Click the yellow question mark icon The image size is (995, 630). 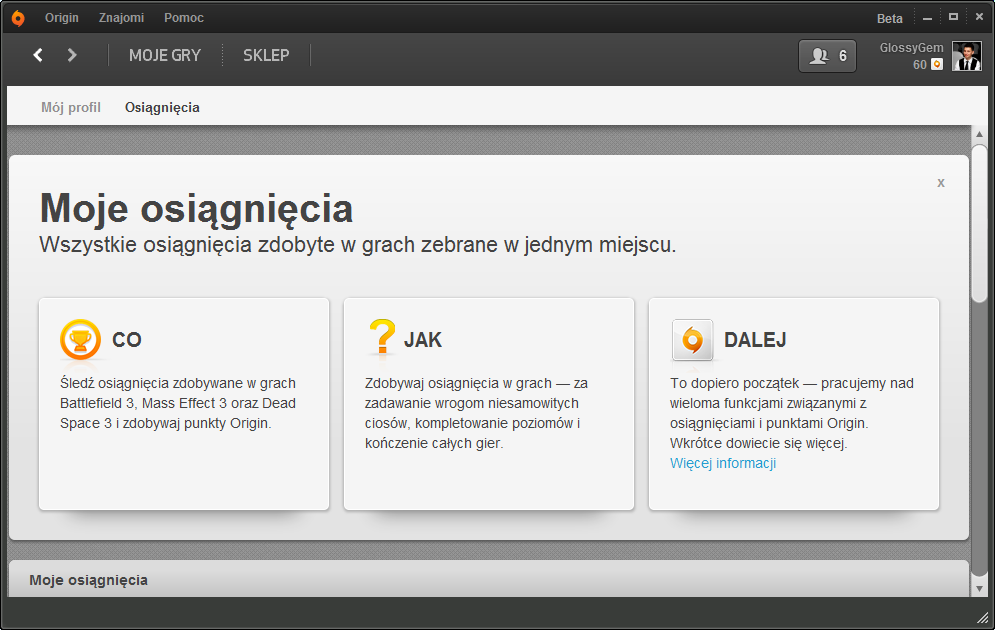[381, 338]
